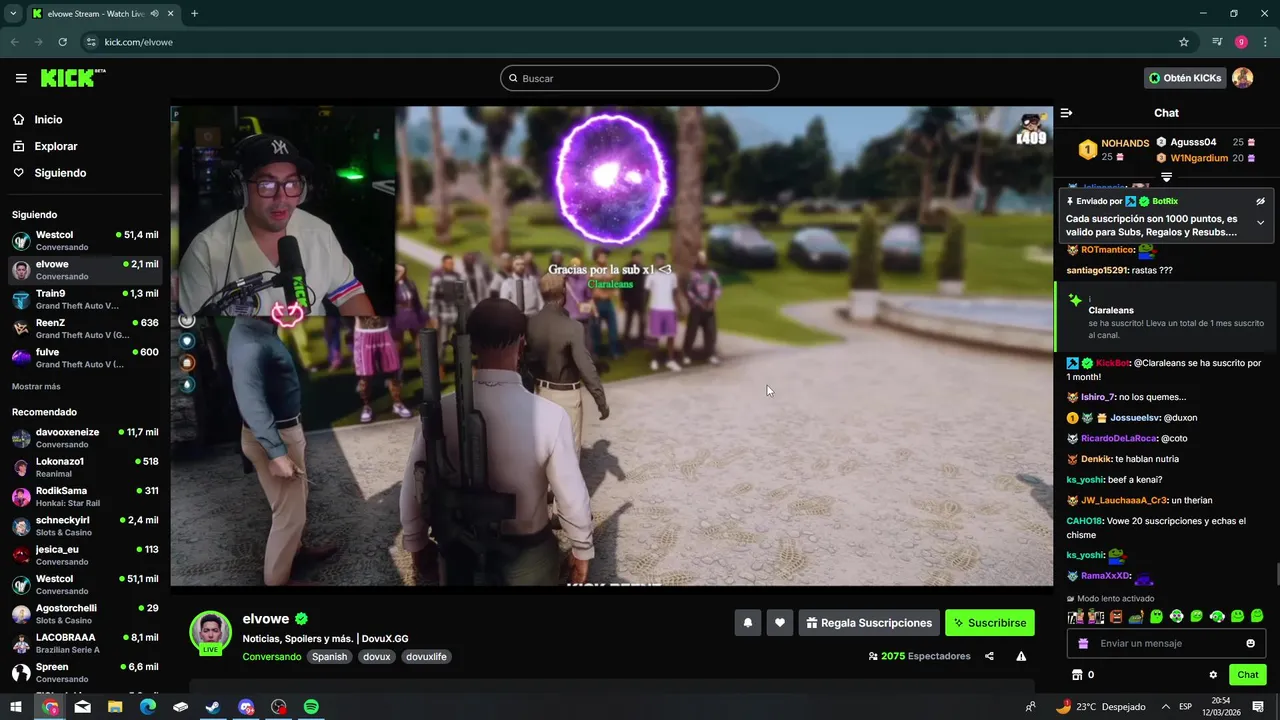
Task: Expand the pinned message chevron
Action: [x=1260, y=222]
